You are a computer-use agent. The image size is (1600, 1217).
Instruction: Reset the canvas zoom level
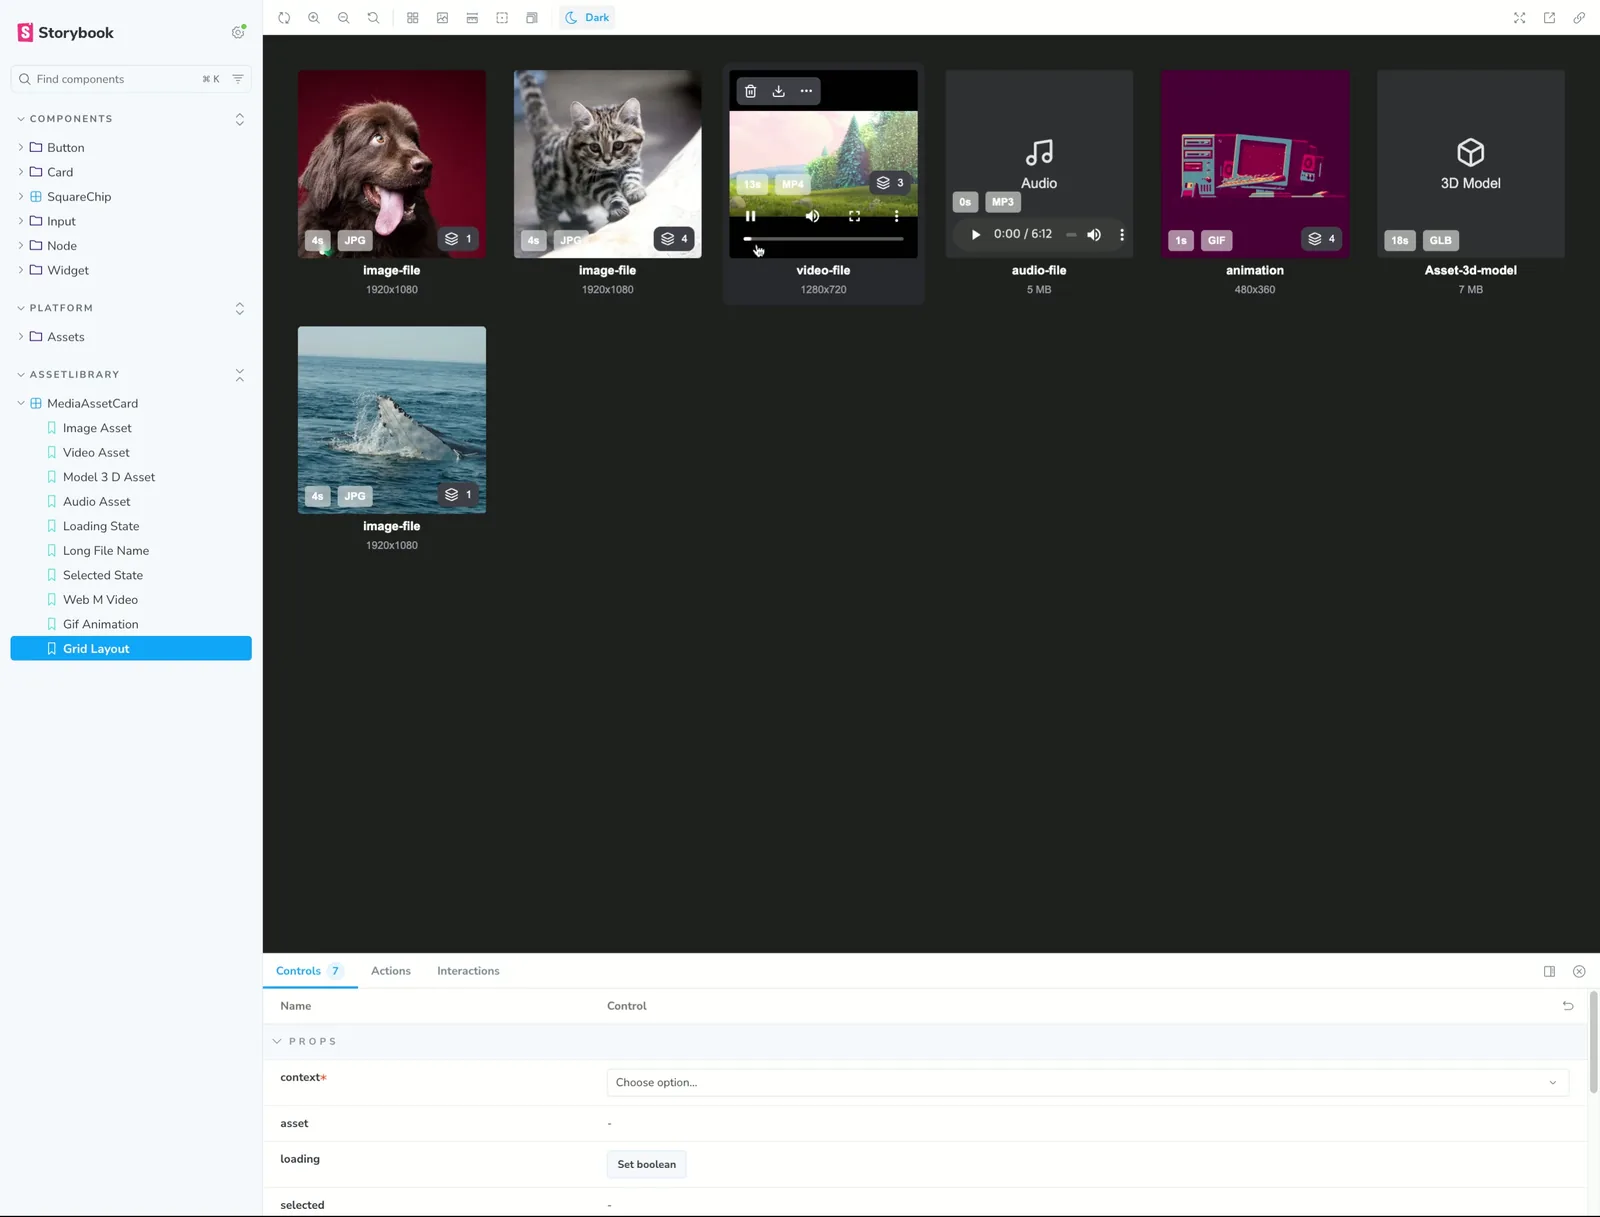tap(373, 18)
